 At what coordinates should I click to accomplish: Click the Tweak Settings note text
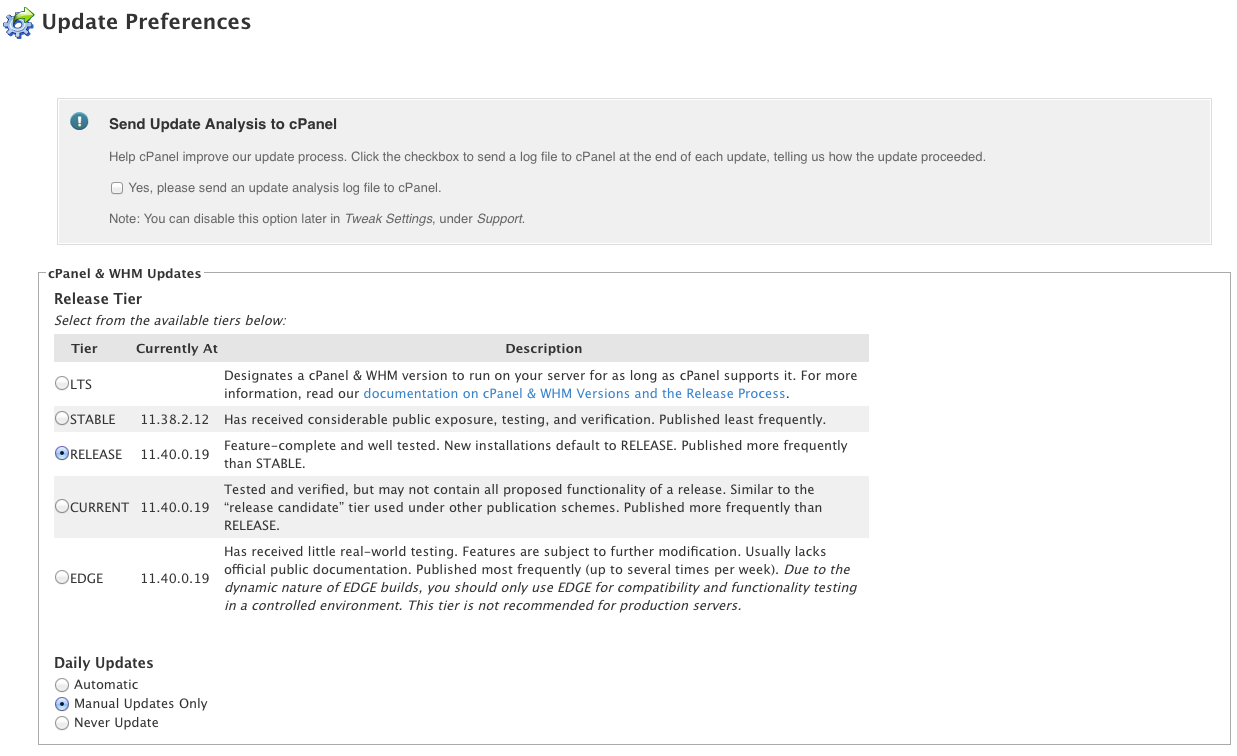click(317, 219)
